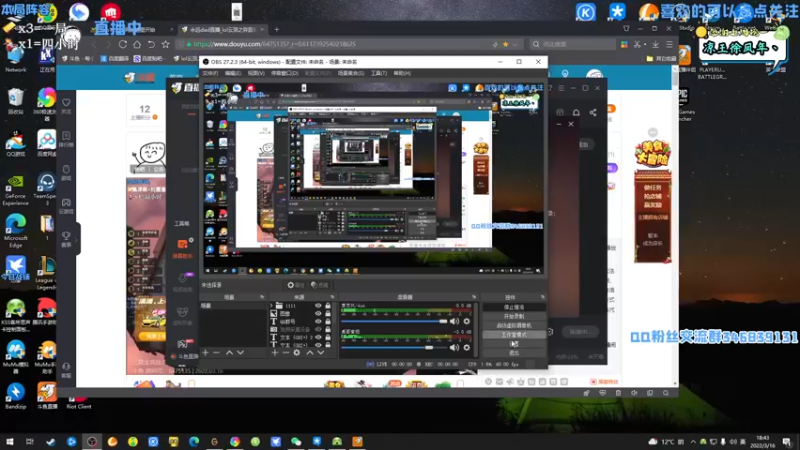
Task: Move scene up in OBS scenes list
Action: (229, 353)
